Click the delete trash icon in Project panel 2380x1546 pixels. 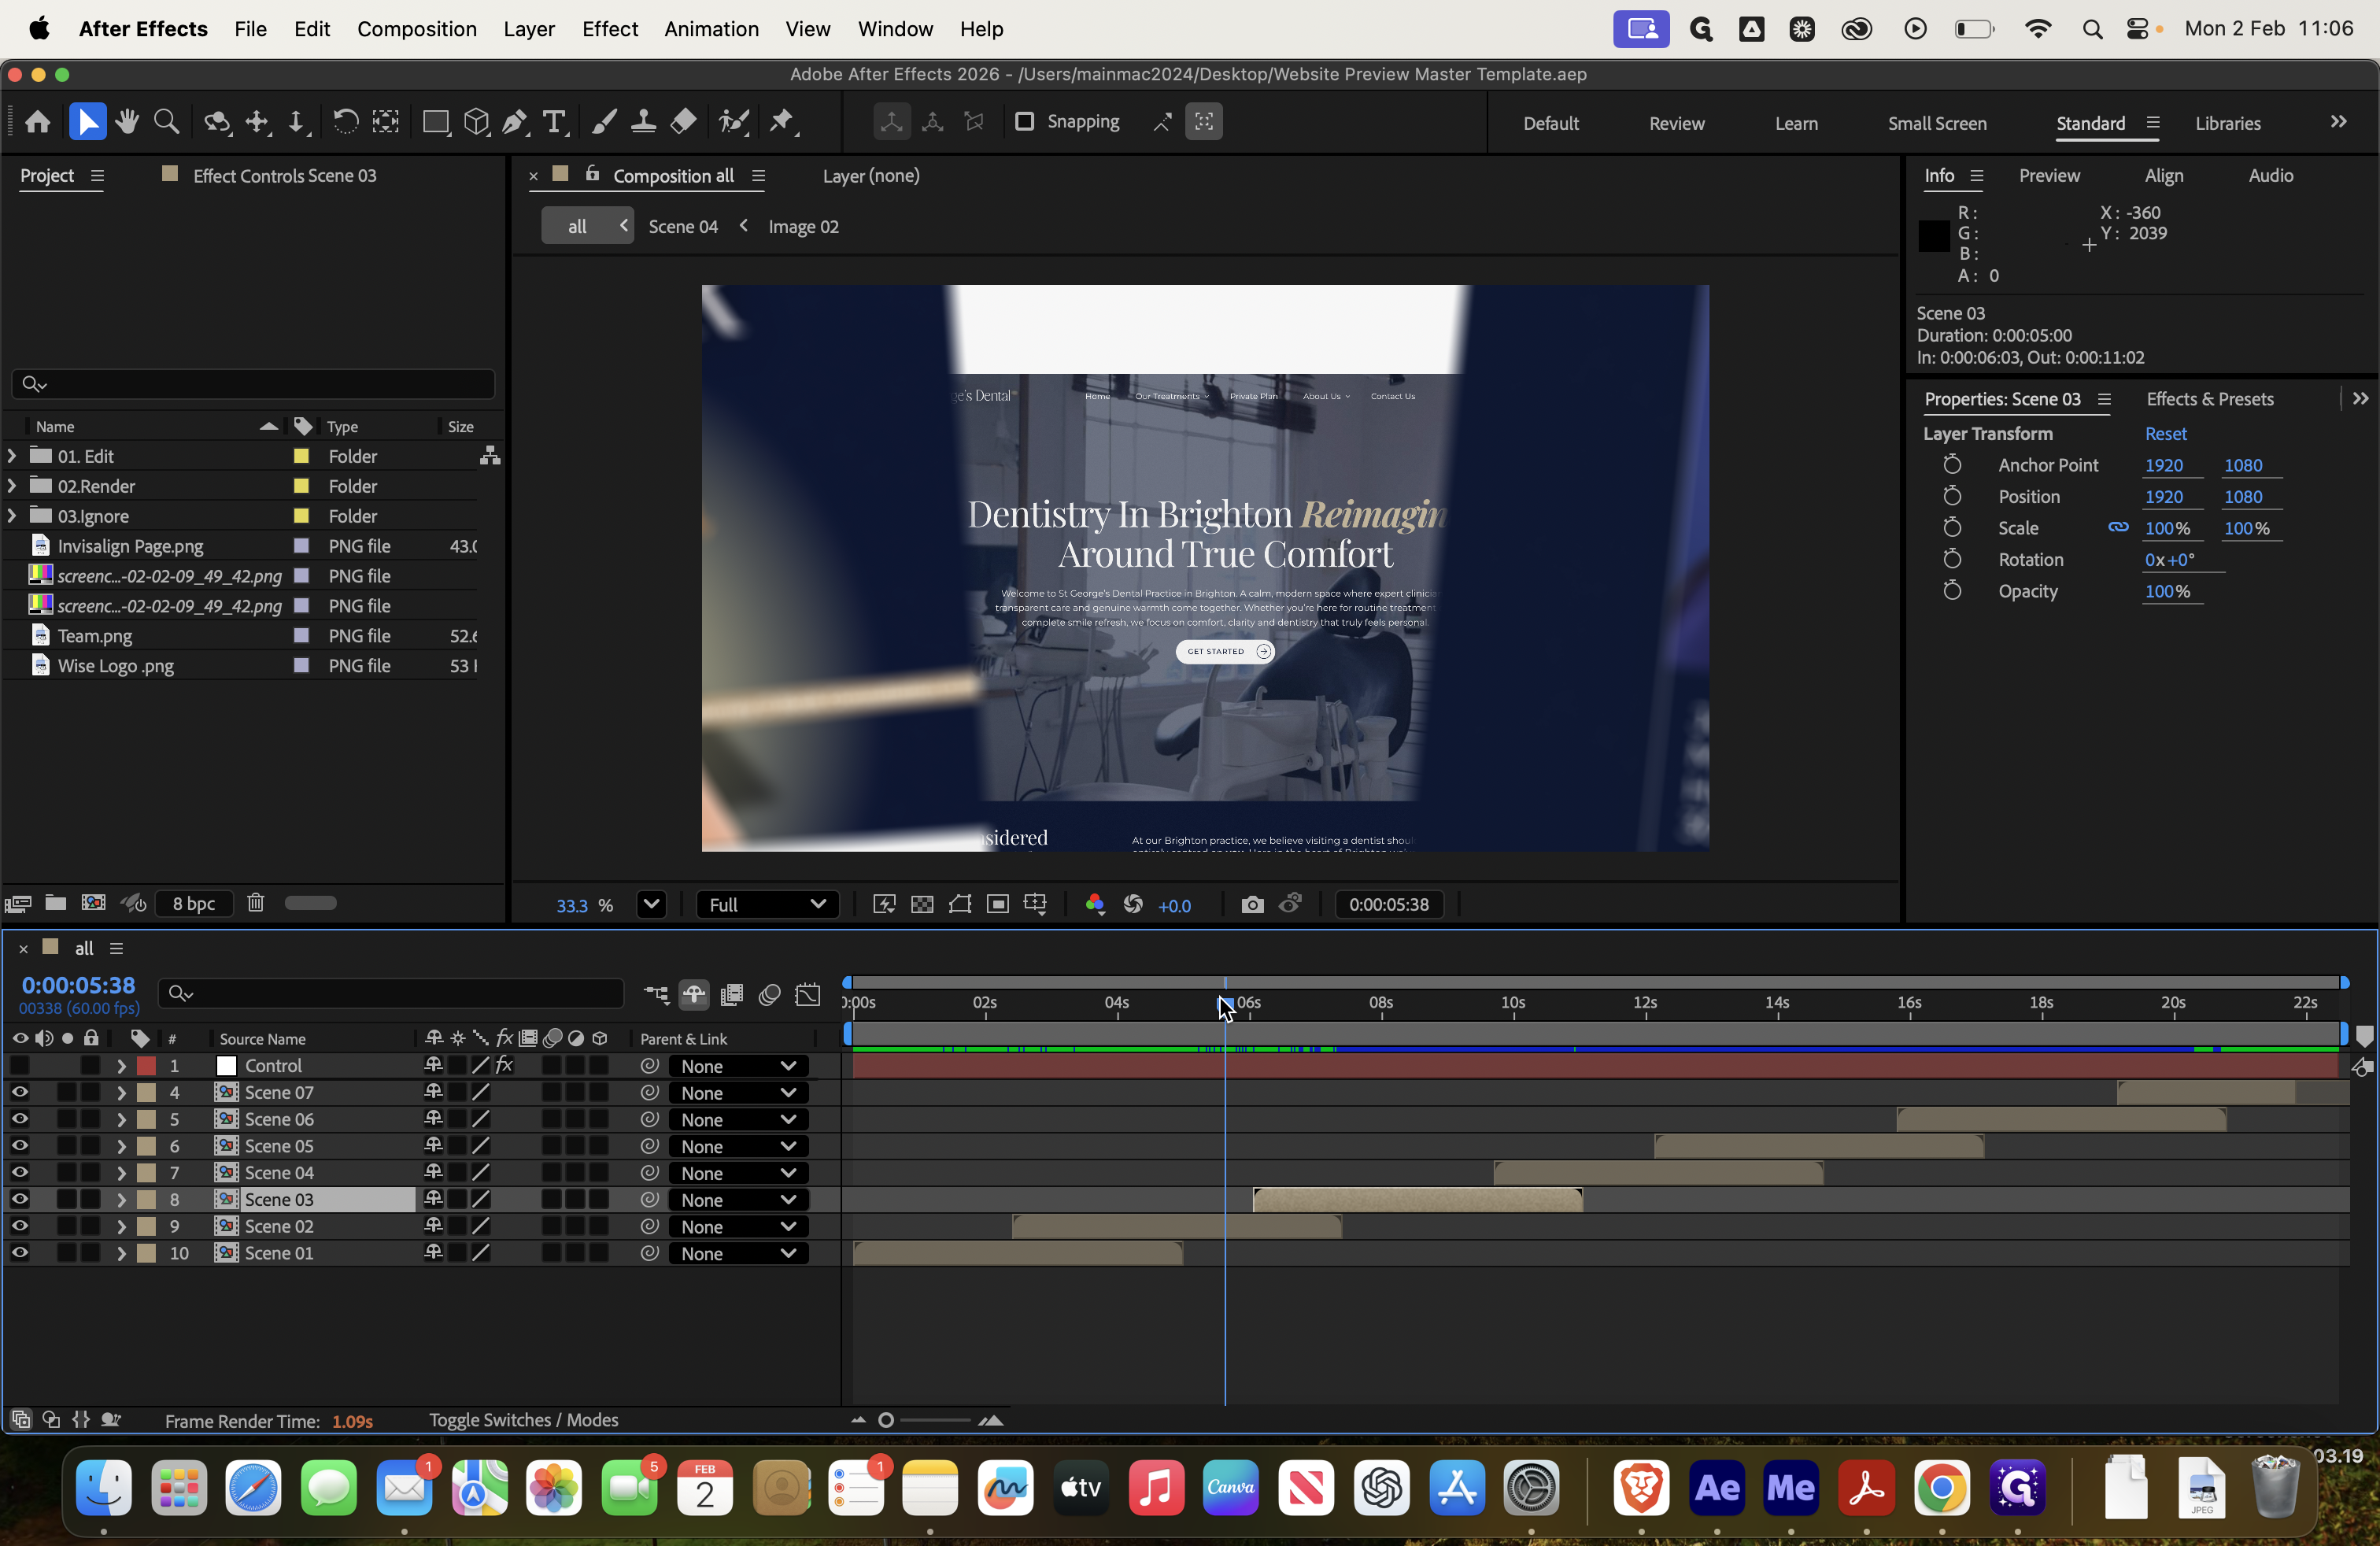pos(256,903)
